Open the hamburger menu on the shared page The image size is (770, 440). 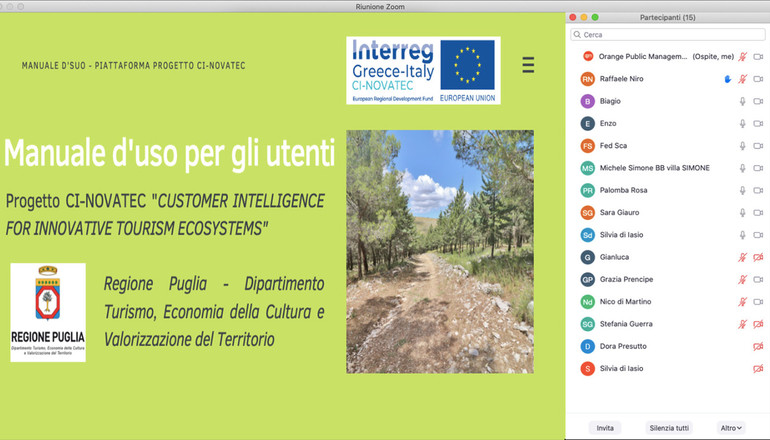528,65
